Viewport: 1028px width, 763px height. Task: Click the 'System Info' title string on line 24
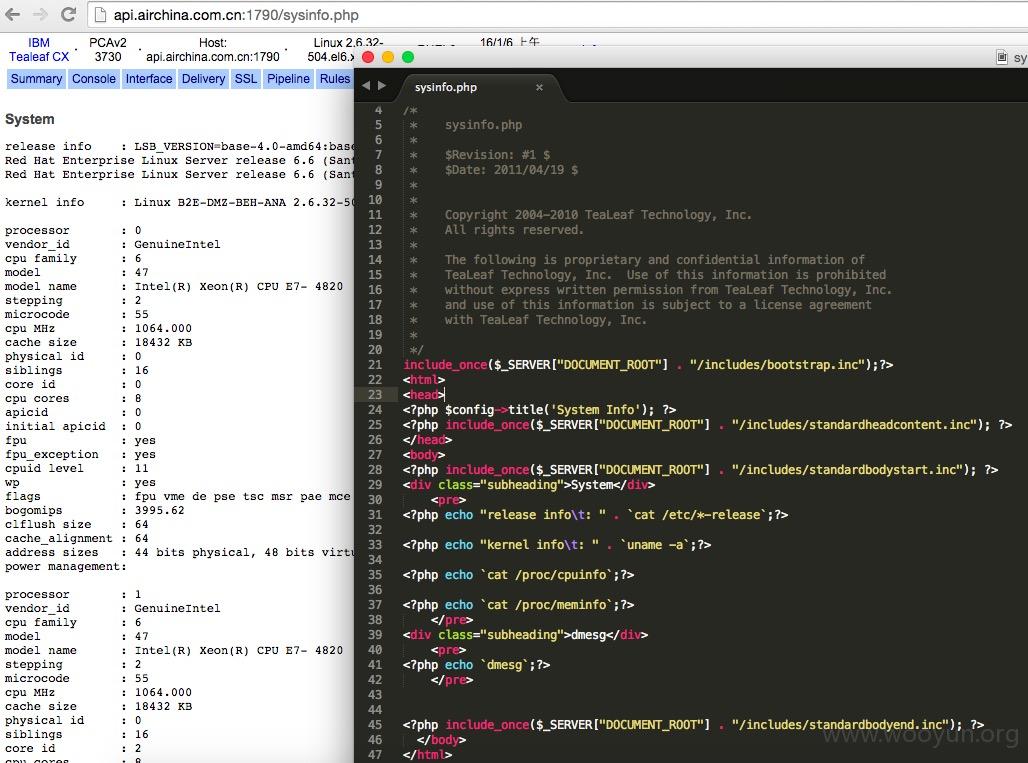pos(595,410)
